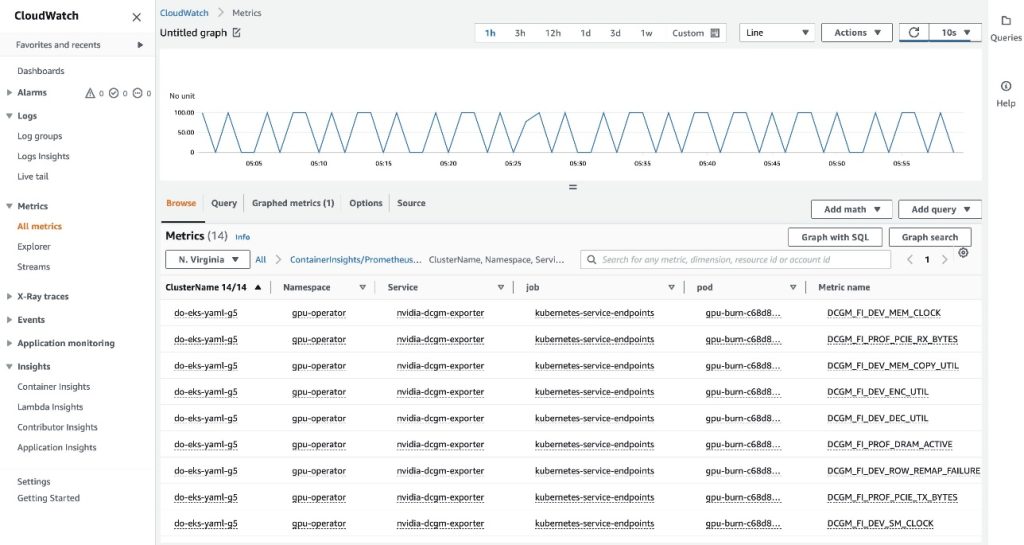Viewport: 1024px width, 545px height.
Task: Open the custom time range calendar icon
Action: click(715, 33)
